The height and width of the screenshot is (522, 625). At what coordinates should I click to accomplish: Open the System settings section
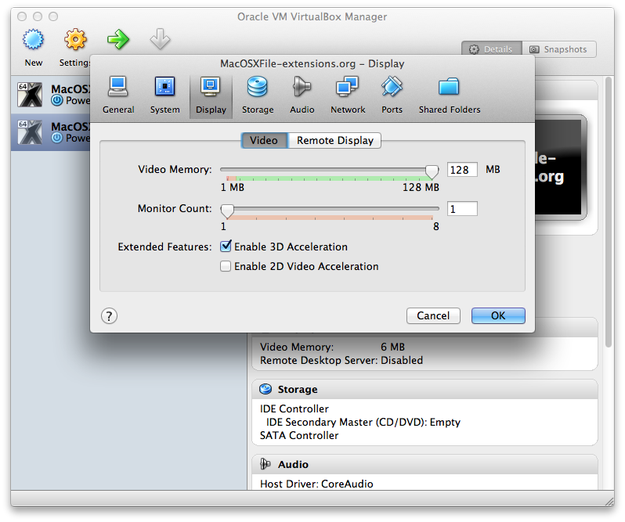point(165,95)
